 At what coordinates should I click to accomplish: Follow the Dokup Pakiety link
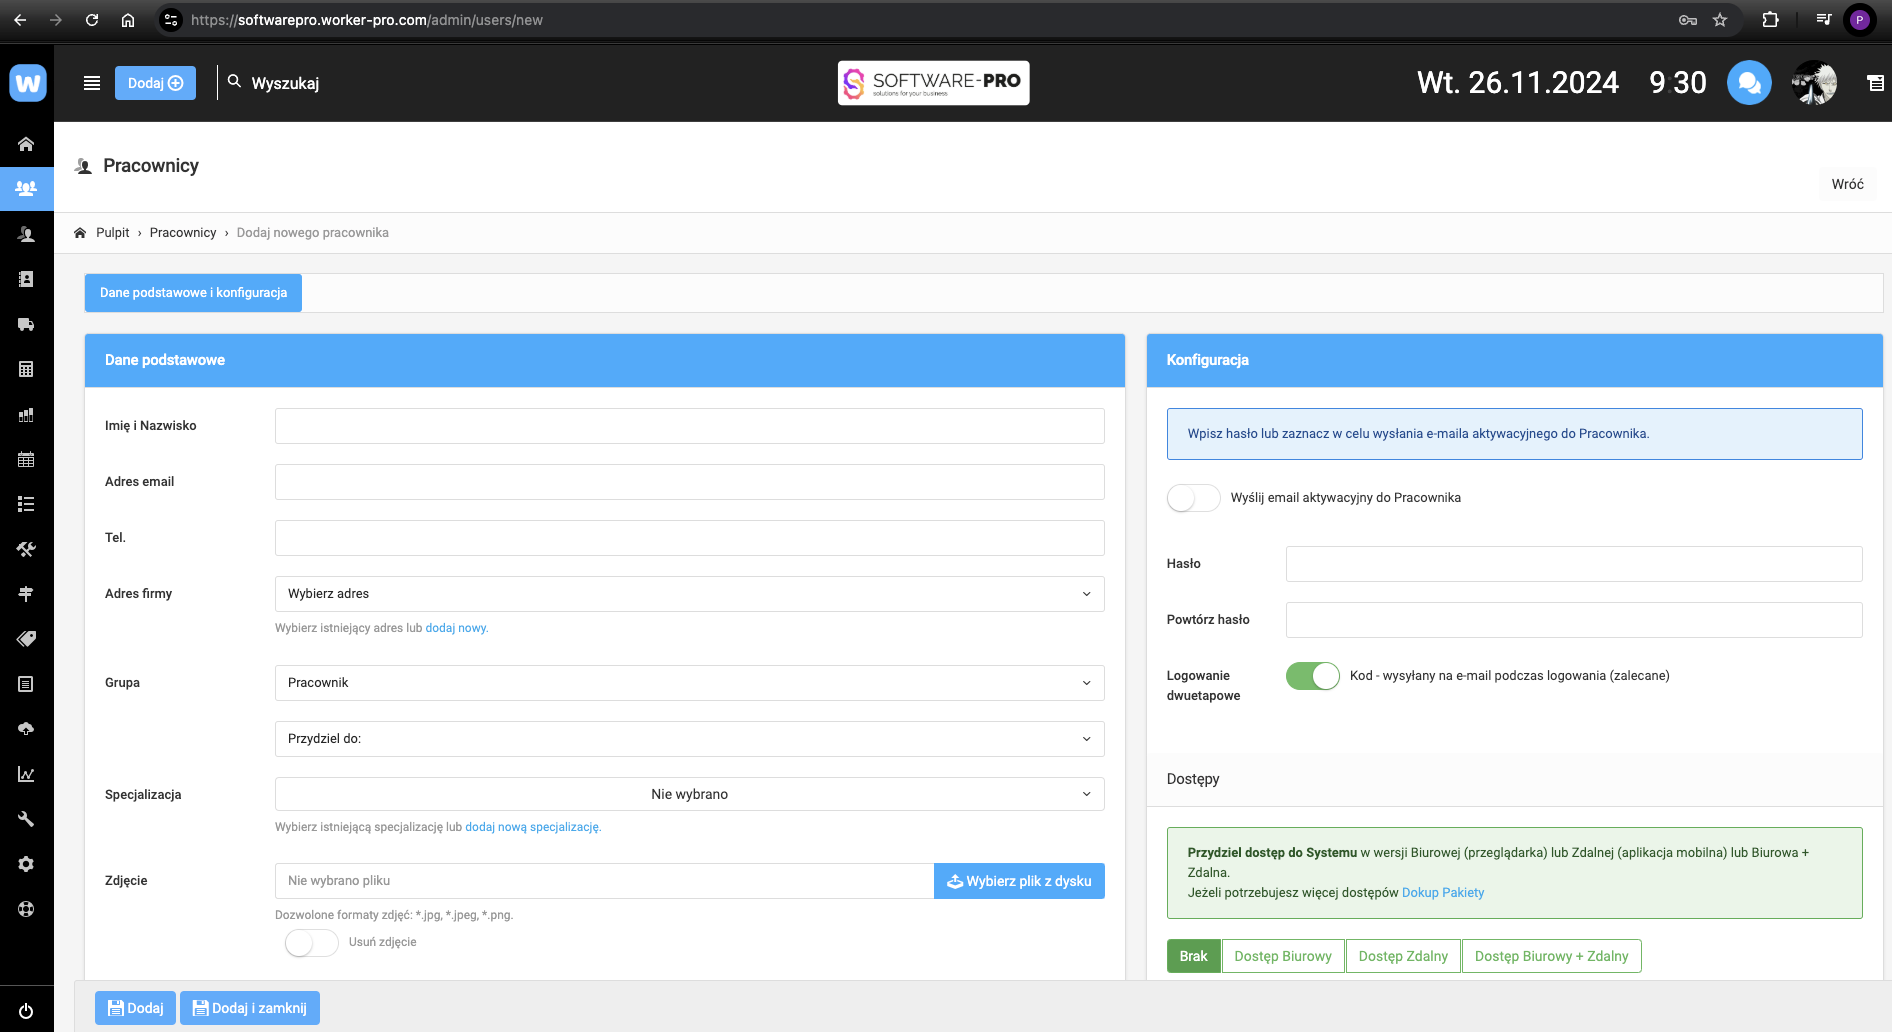(1442, 893)
